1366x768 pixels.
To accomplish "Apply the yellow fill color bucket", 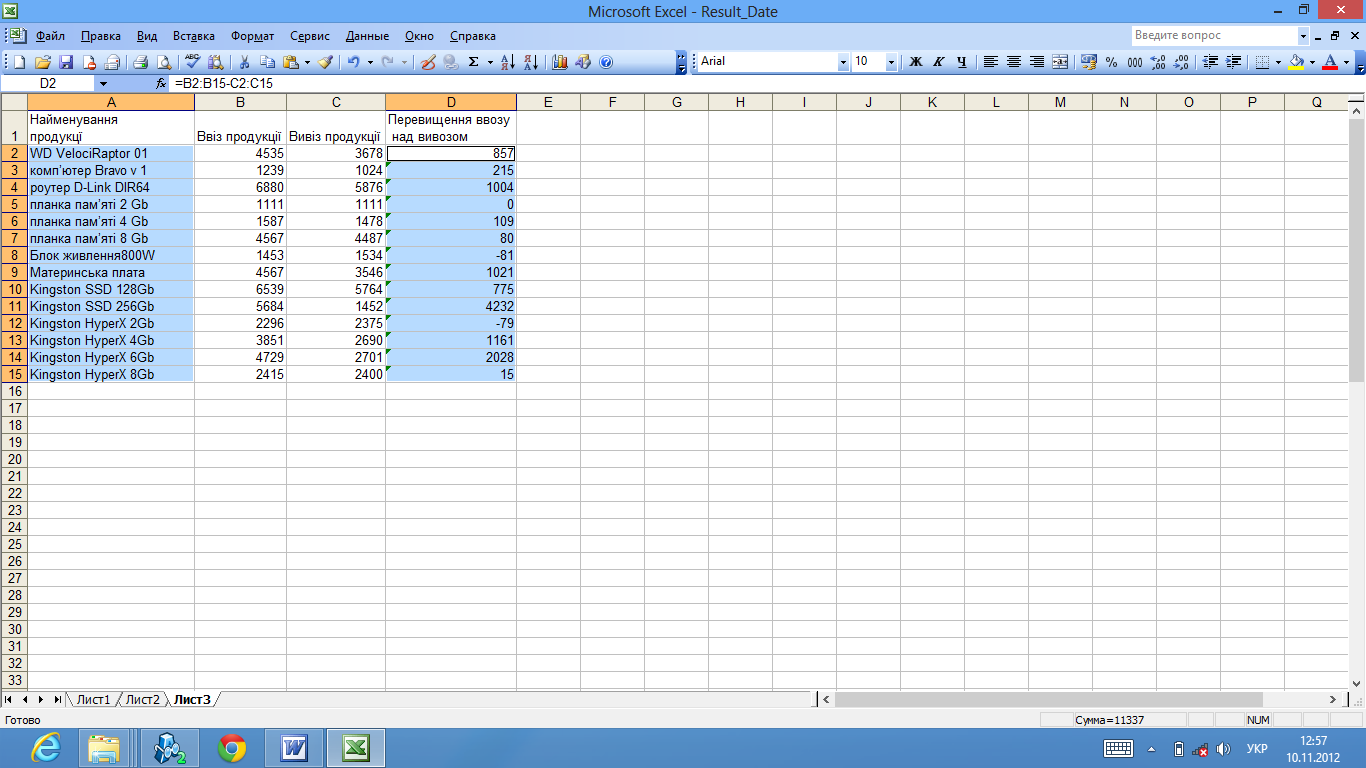I will pos(1296,62).
